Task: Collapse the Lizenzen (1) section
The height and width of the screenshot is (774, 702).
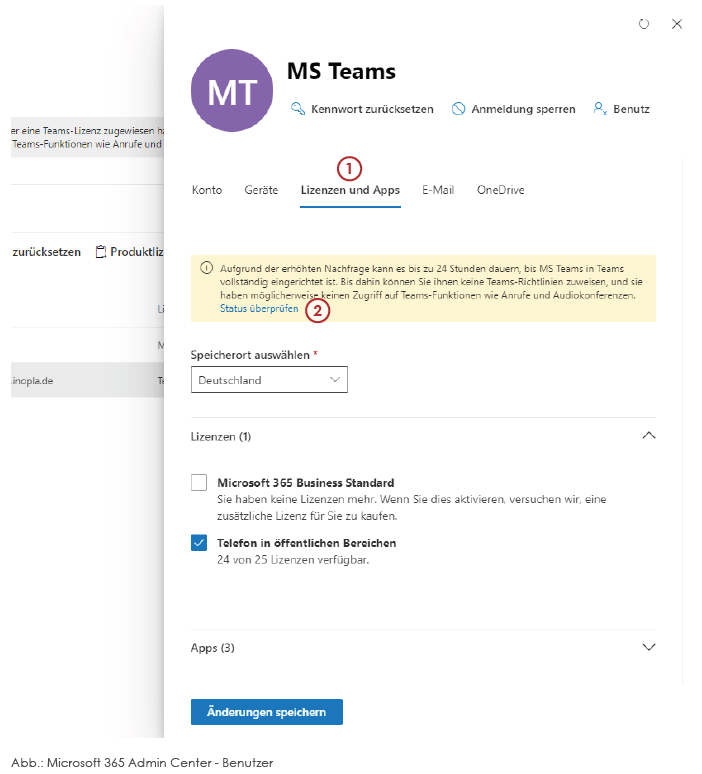Action: click(x=649, y=436)
